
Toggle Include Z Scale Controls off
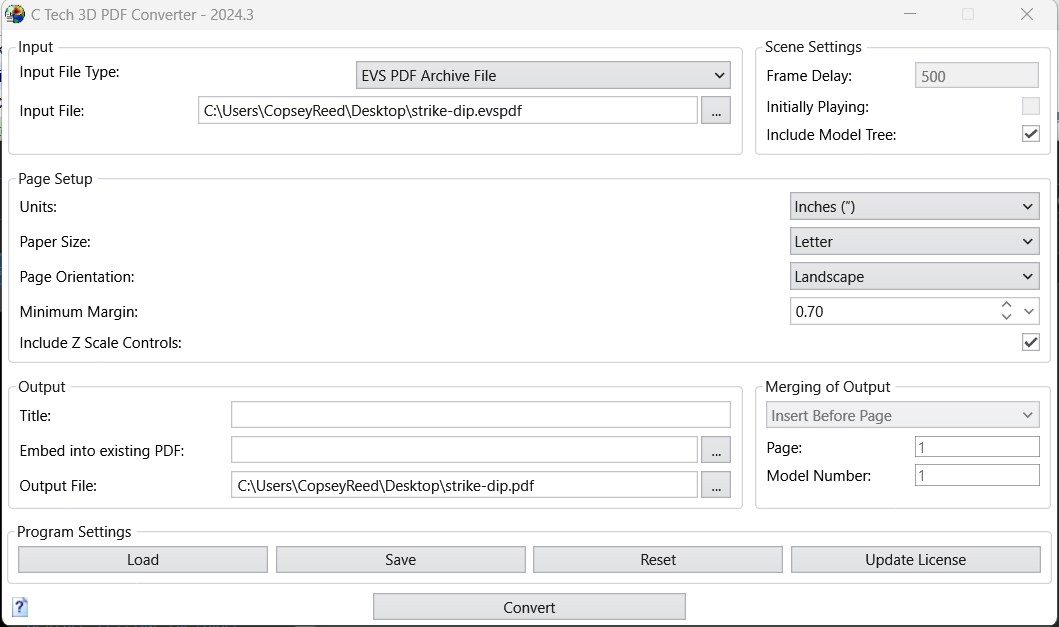tap(1030, 342)
